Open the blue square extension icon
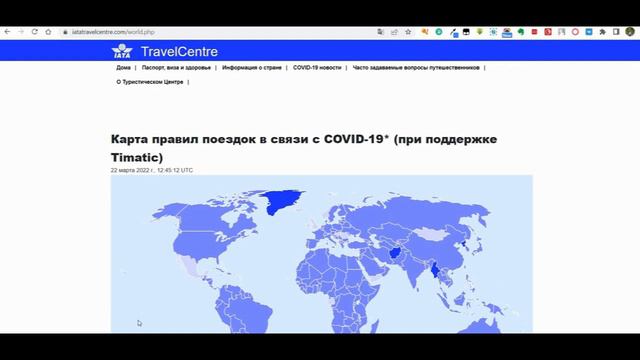 tap(589, 32)
